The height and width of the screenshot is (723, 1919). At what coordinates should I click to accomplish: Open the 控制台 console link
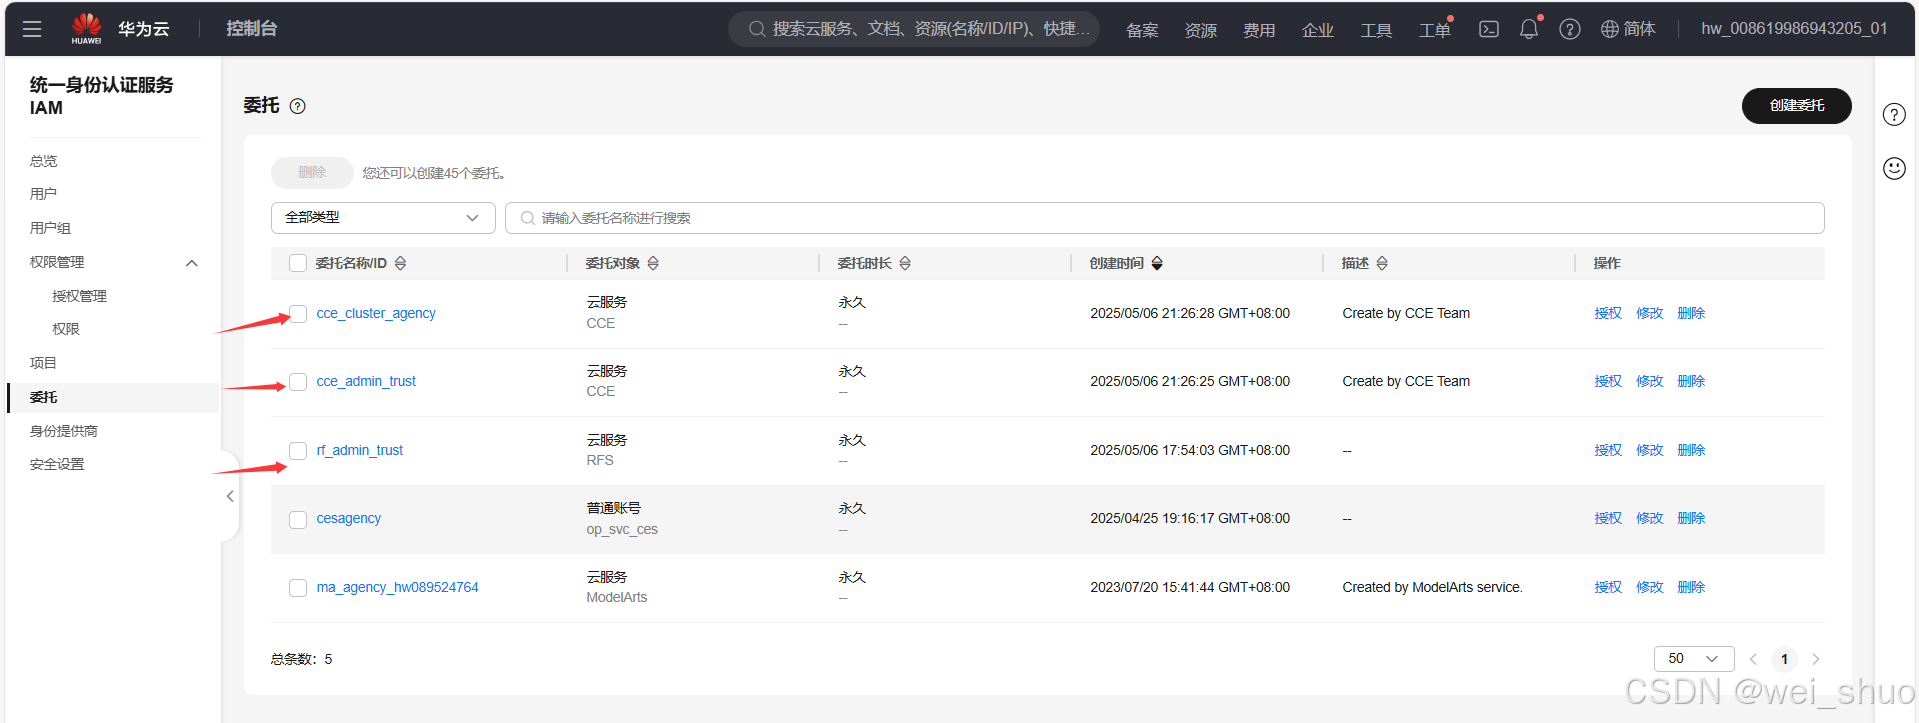(251, 29)
